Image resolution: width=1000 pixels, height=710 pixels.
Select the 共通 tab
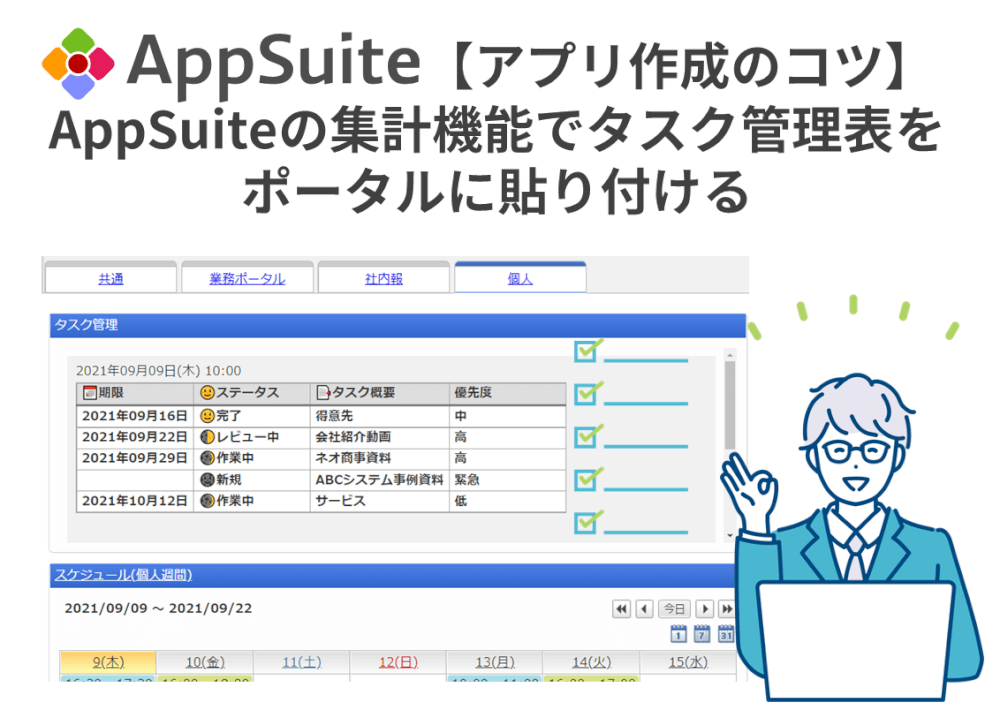click(x=110, y=278)
